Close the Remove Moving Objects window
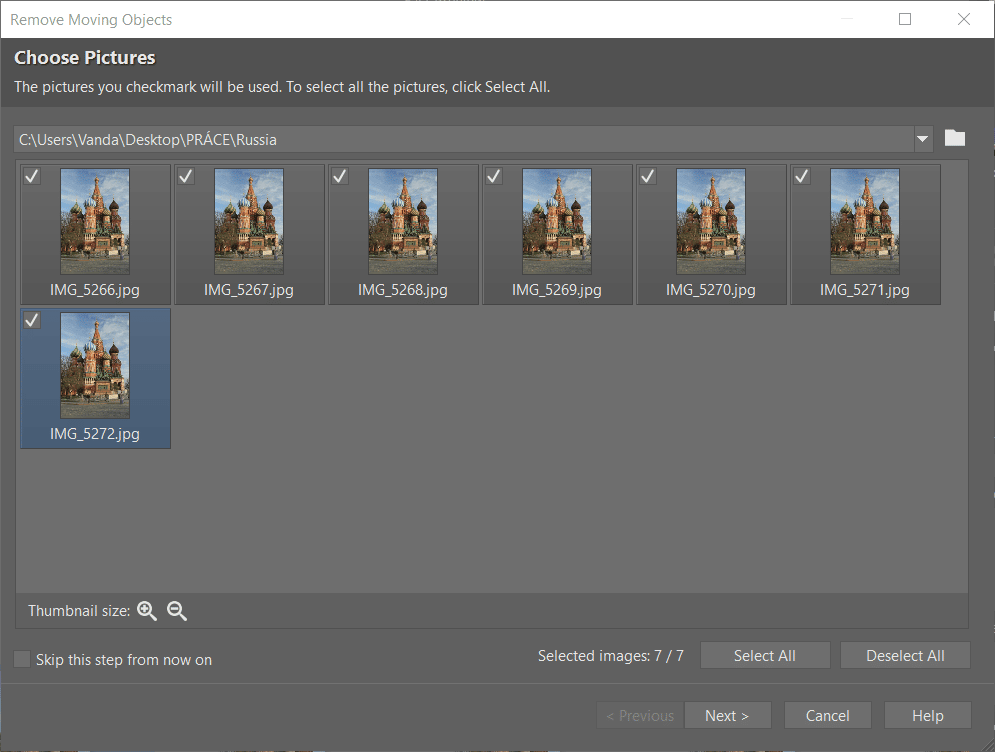Screen dimensions: 995x752 [x=963, y=19]
